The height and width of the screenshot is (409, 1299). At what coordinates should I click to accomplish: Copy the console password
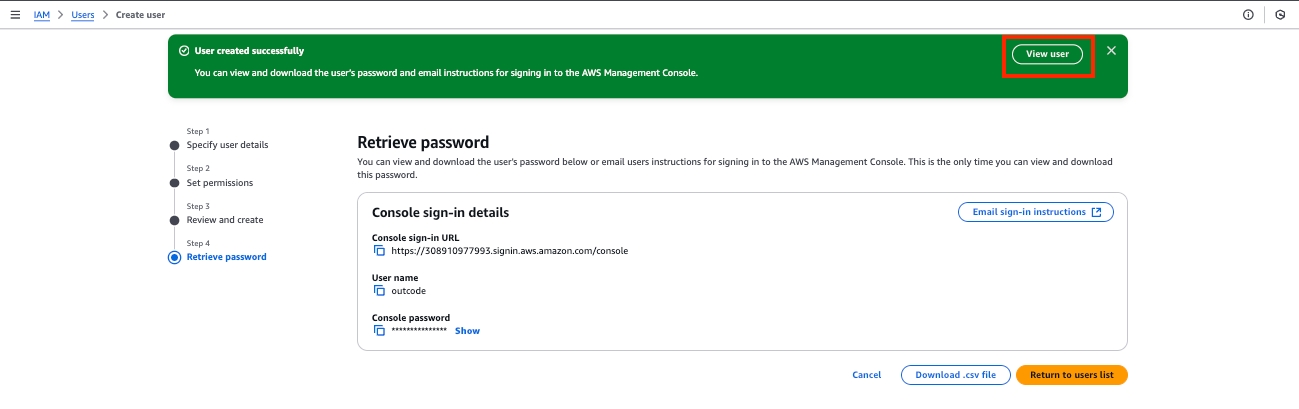(x=379, y=331)
